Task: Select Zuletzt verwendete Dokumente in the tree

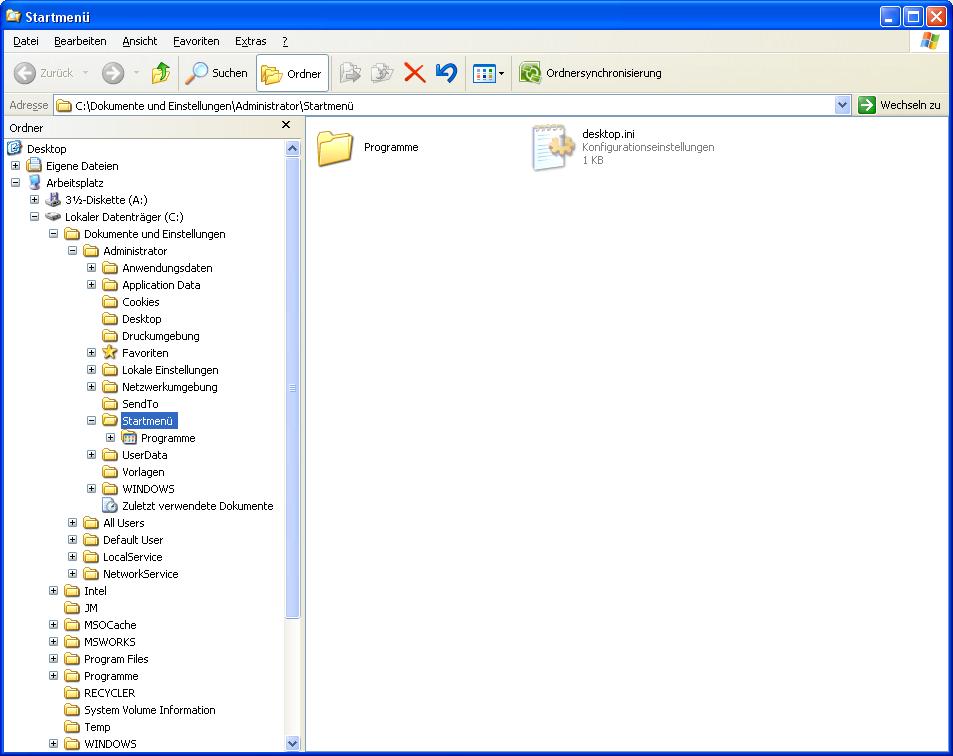Action: pyautogui.click(x=197, y=506)
